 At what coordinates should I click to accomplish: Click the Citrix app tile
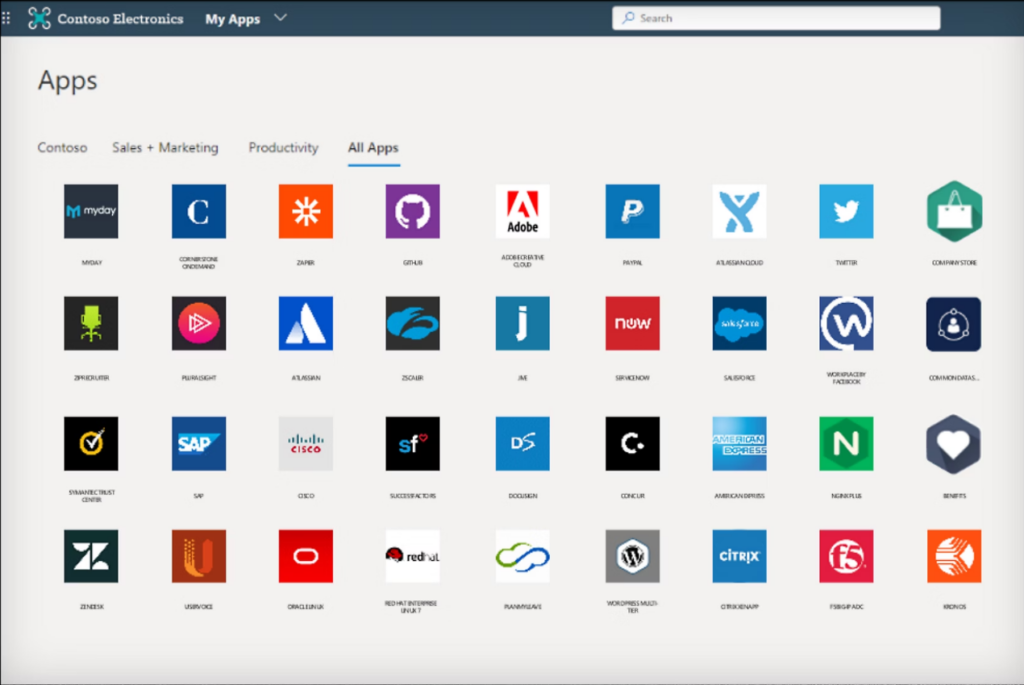tap(739, 556)
